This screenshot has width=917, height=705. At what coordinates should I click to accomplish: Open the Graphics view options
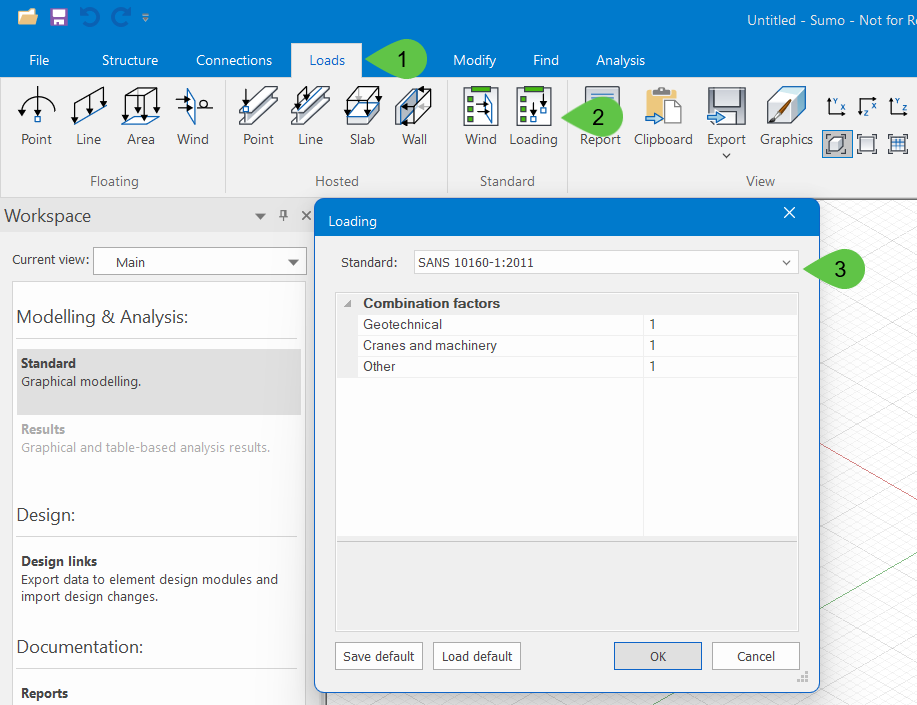pos(786,116)
